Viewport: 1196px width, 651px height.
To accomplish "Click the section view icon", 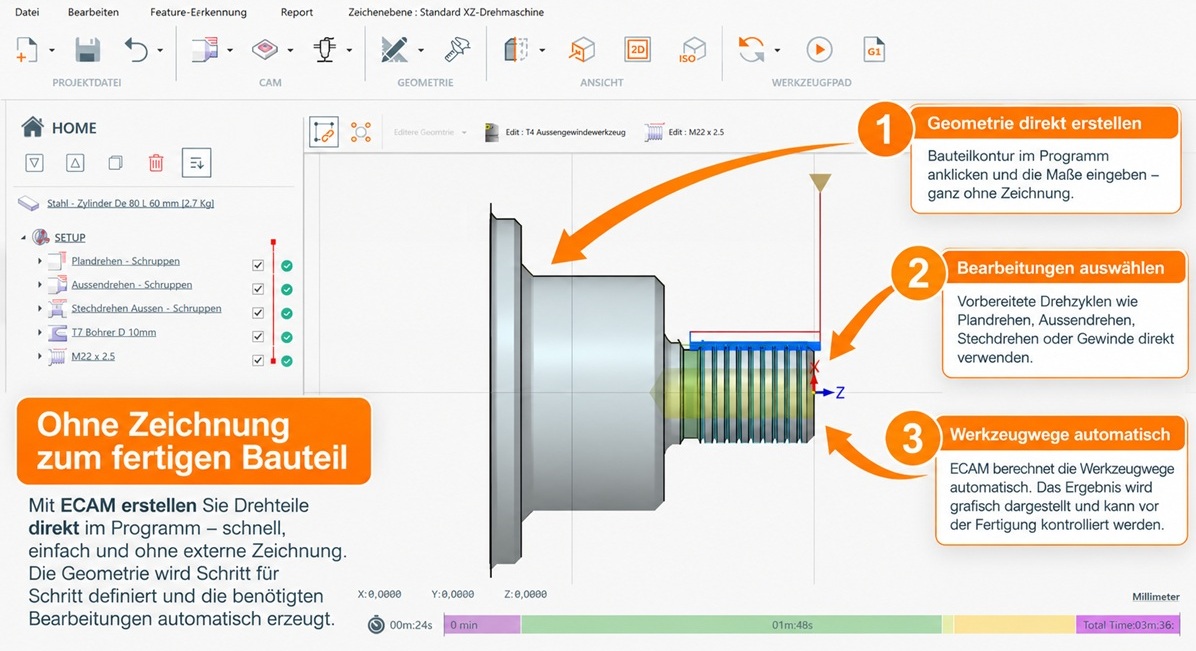I will 516,50.
